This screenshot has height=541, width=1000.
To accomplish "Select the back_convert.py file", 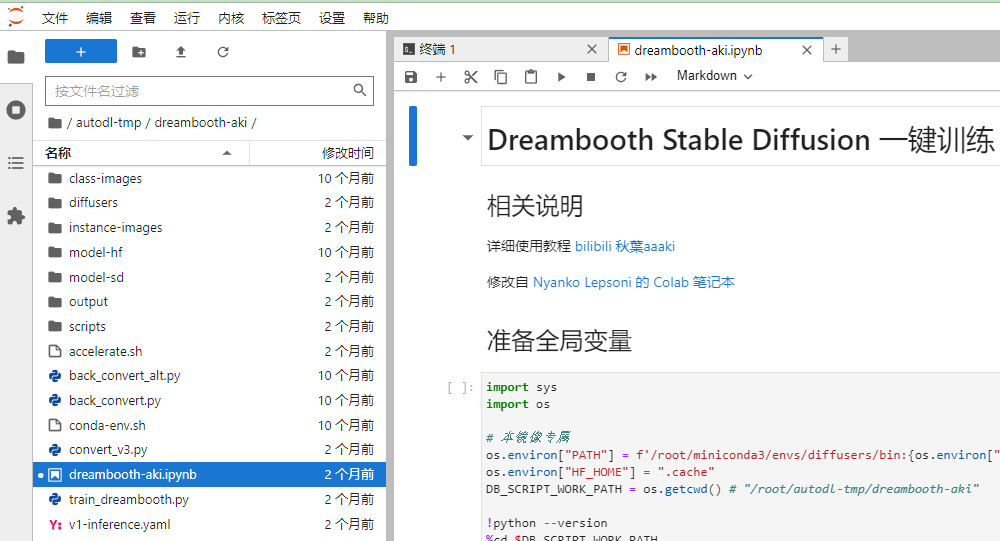I will [x=209, y=400].
